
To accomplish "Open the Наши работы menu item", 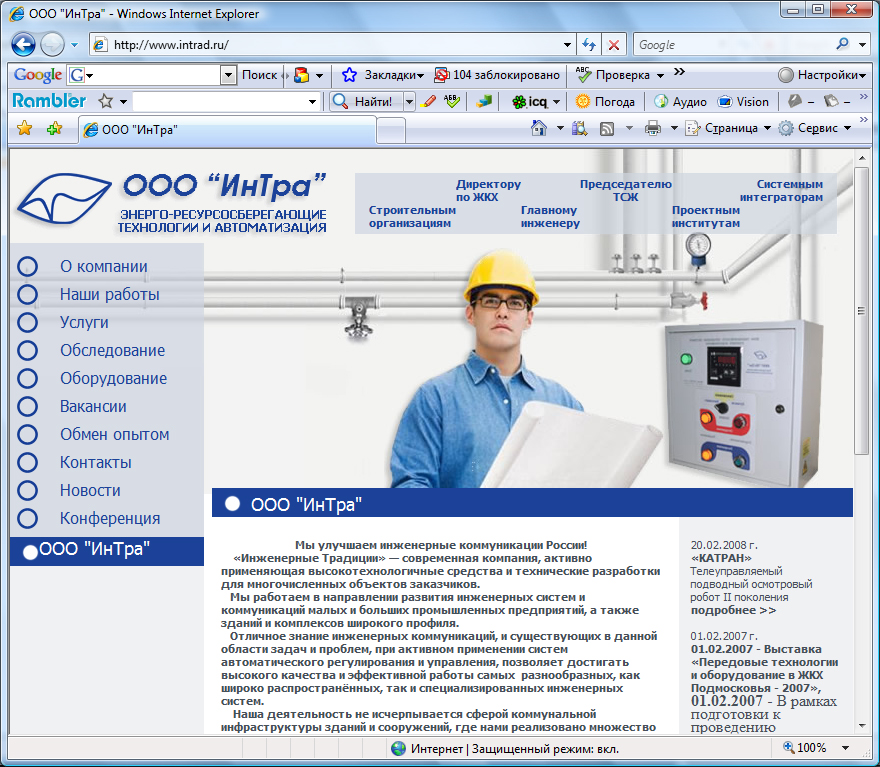I will click(x=109, y=294).
